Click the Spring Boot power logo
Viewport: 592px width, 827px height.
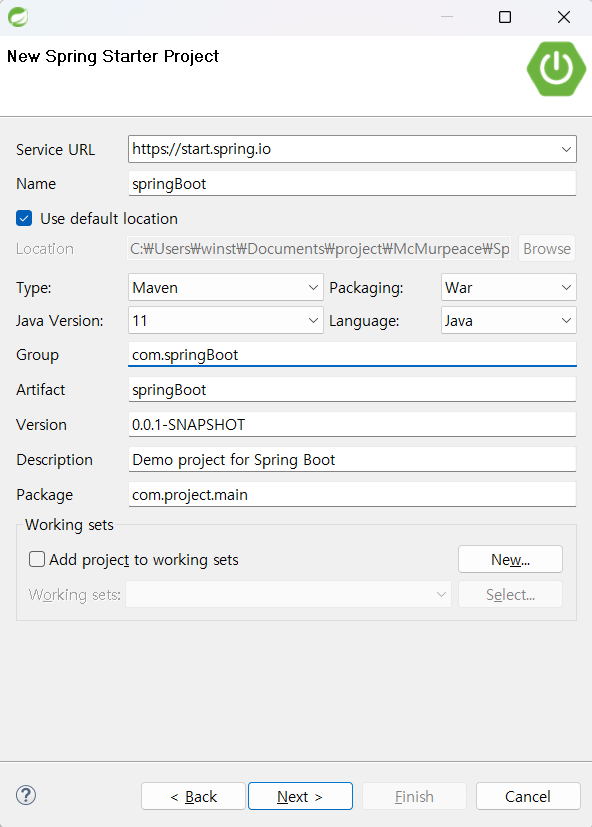click(556, 69)
